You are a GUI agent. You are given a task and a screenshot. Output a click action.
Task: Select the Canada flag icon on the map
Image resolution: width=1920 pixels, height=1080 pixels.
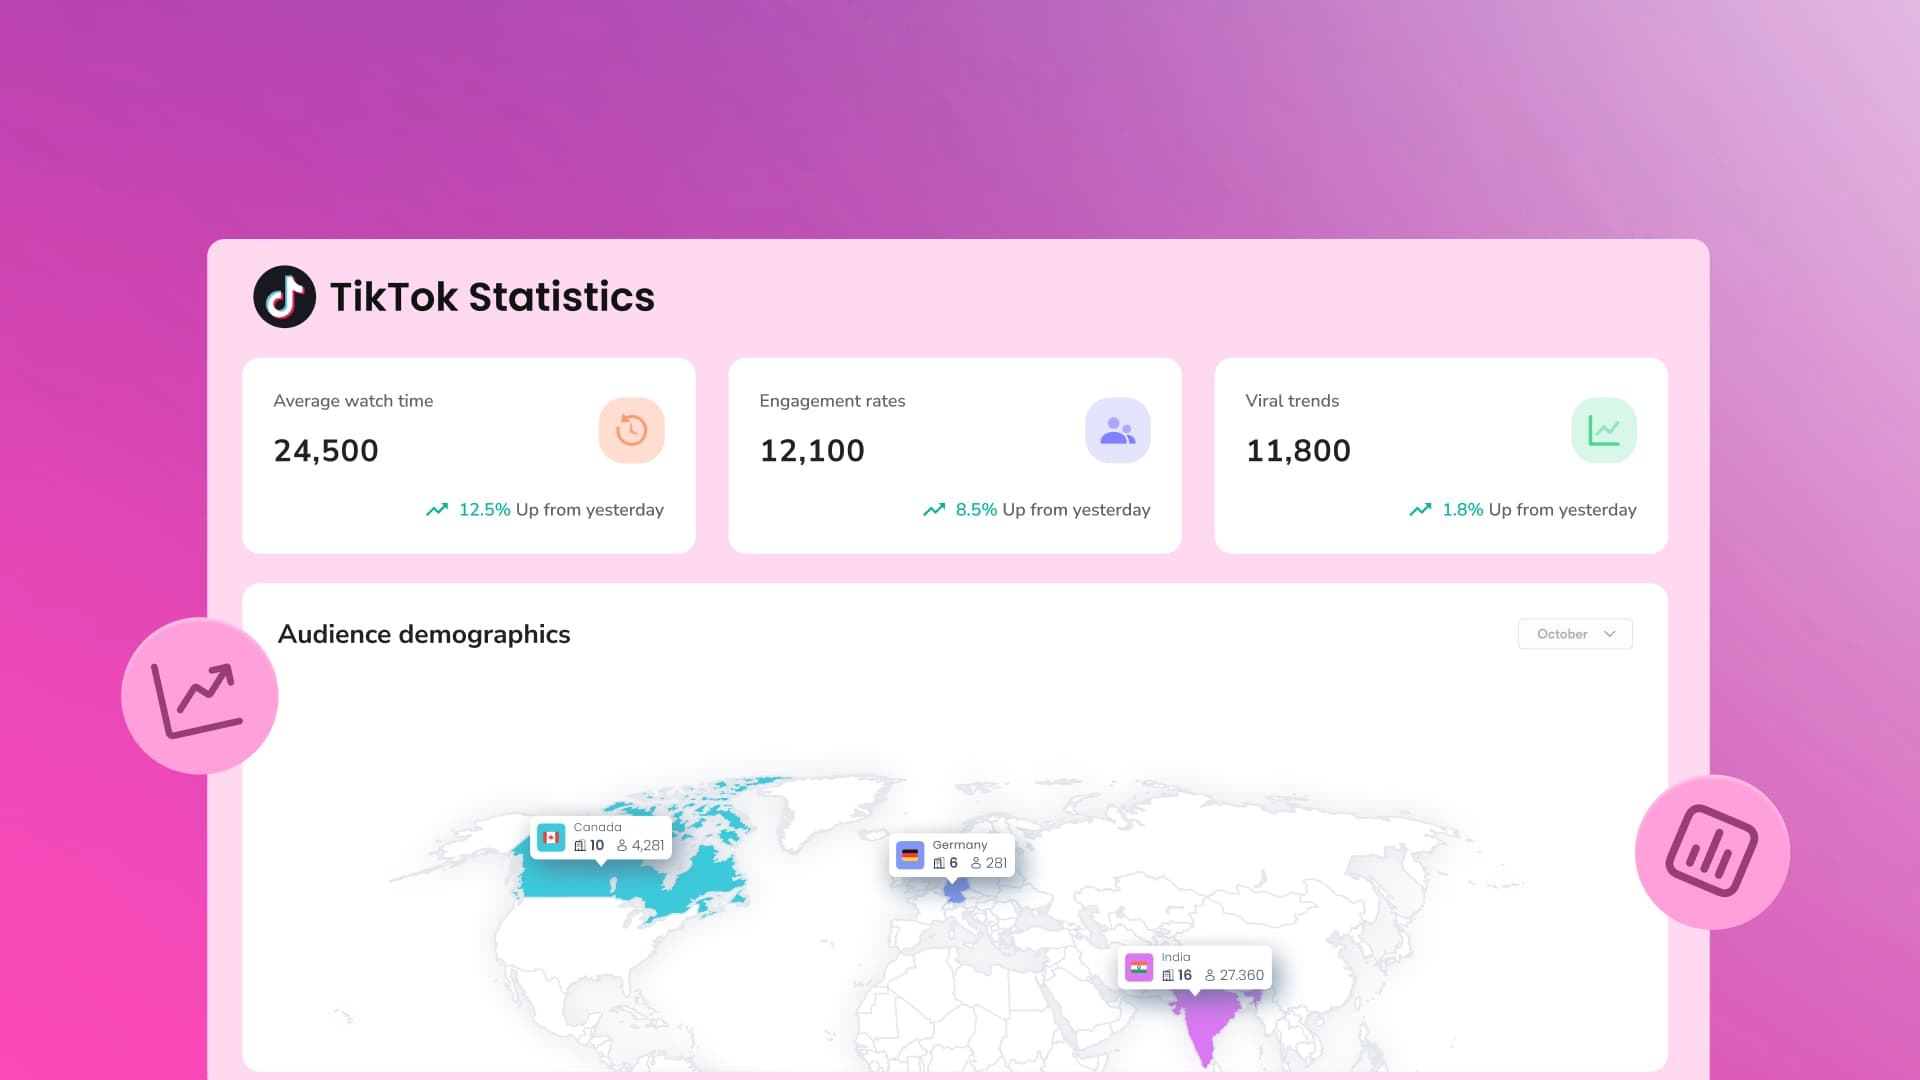click(551, 836)
